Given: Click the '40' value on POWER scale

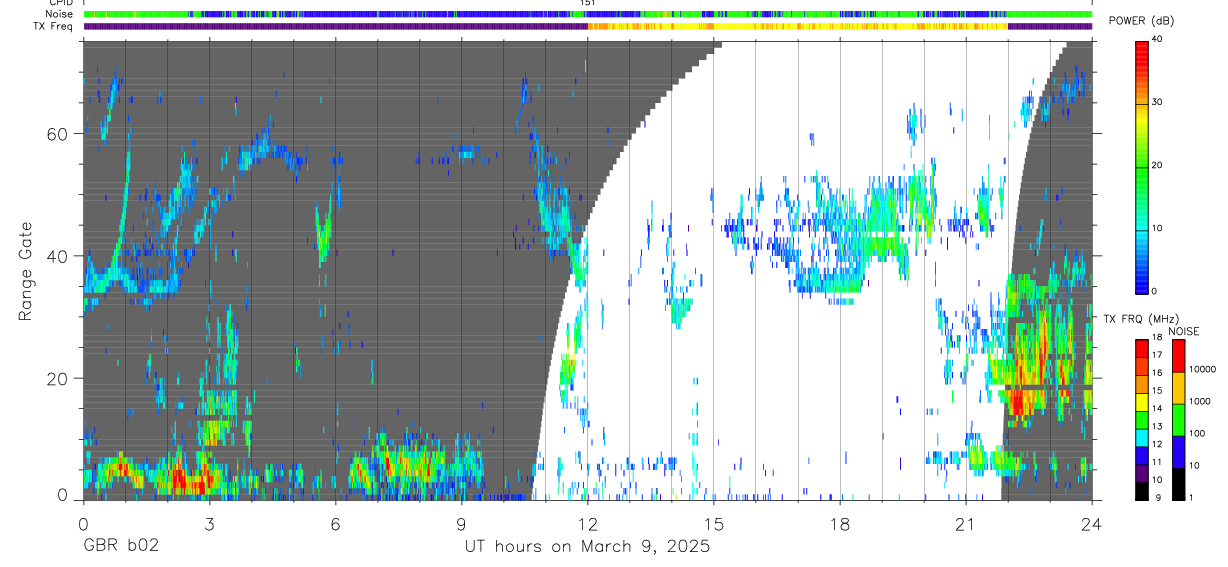Looking at the screenshot, I should [1158, 40].
